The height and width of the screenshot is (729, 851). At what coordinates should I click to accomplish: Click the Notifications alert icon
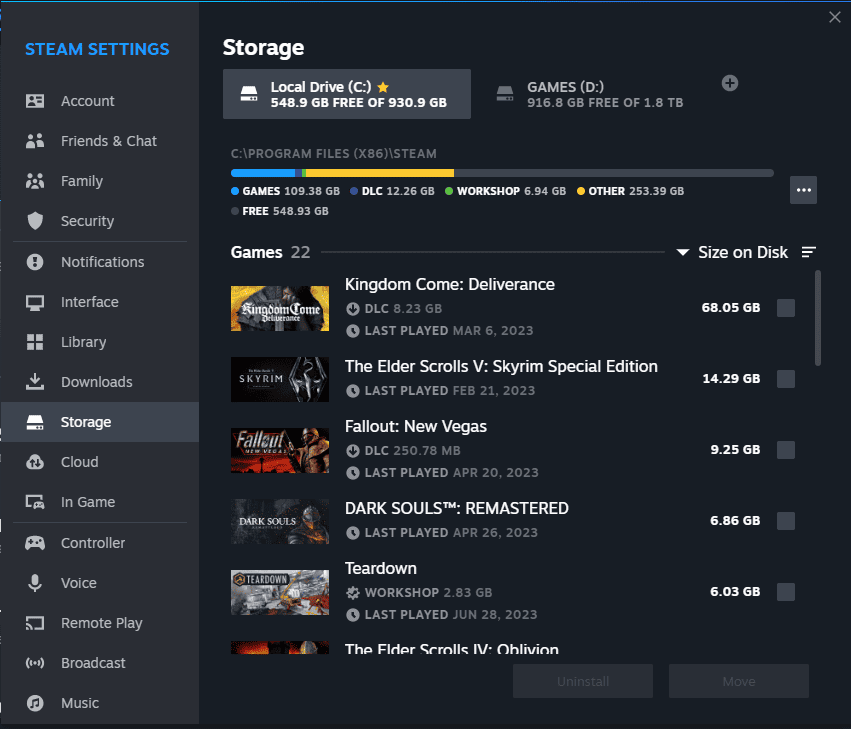35,262
